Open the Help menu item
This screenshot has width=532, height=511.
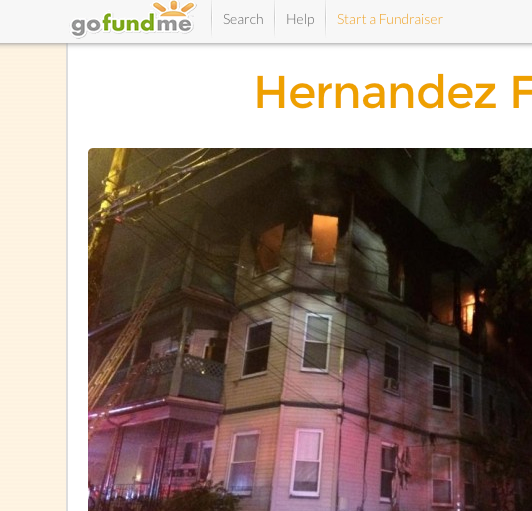[x=300, y=19]
